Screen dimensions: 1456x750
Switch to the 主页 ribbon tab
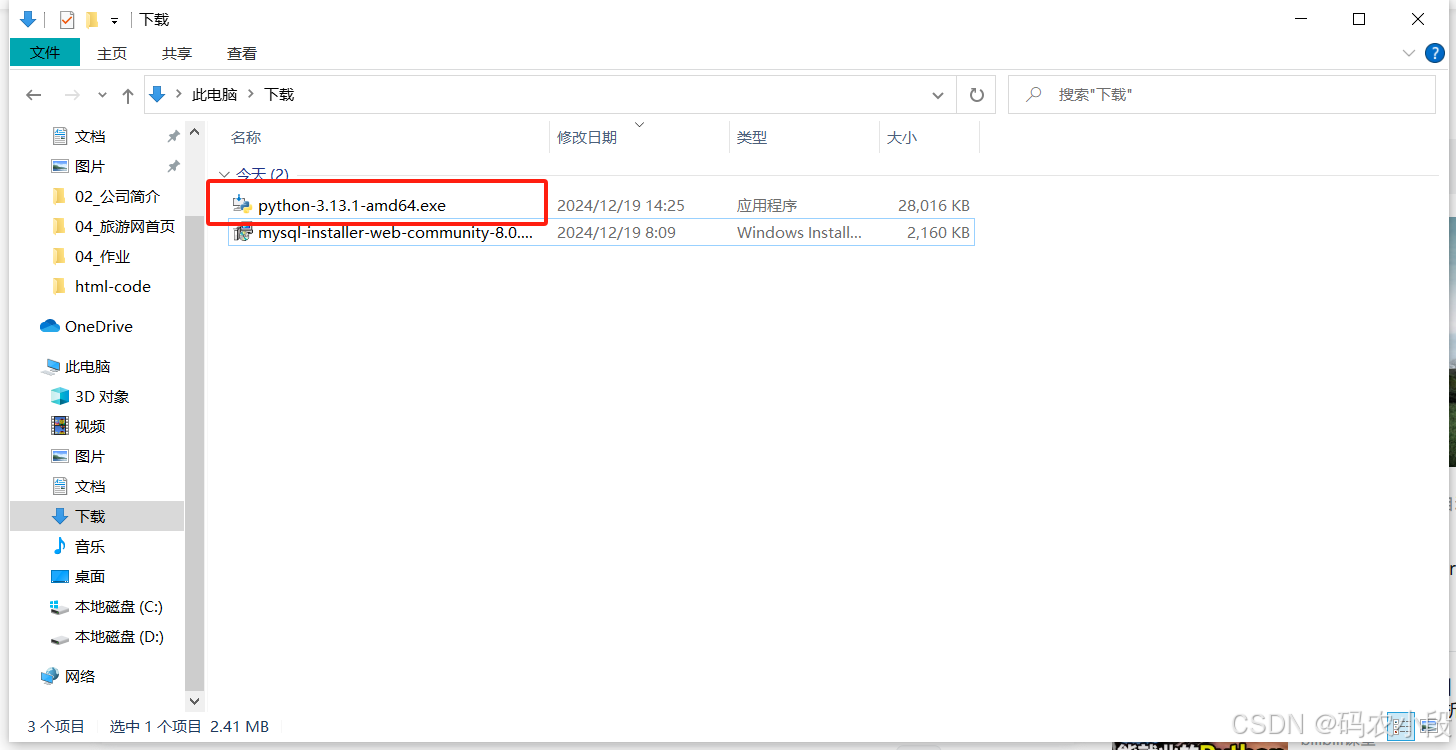(x=112, y=53)
